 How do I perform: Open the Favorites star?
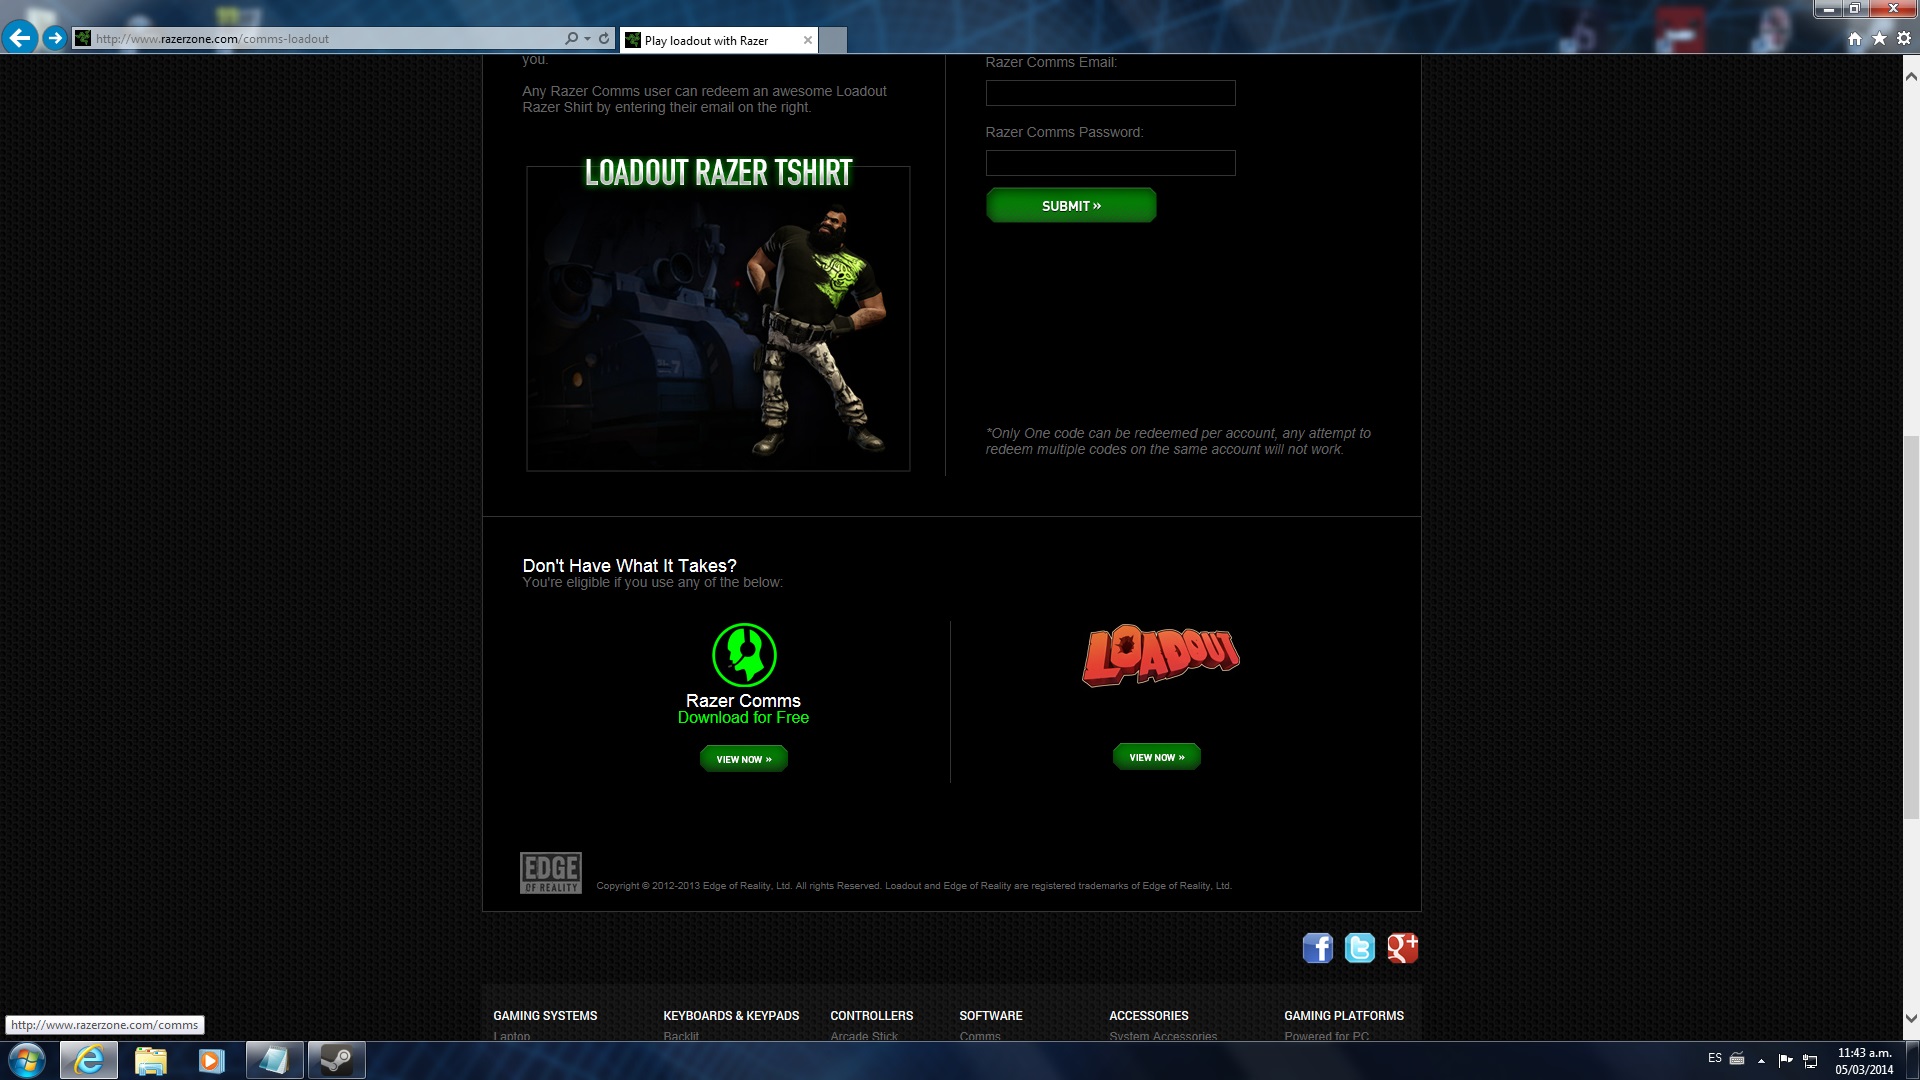[1880, 39]
